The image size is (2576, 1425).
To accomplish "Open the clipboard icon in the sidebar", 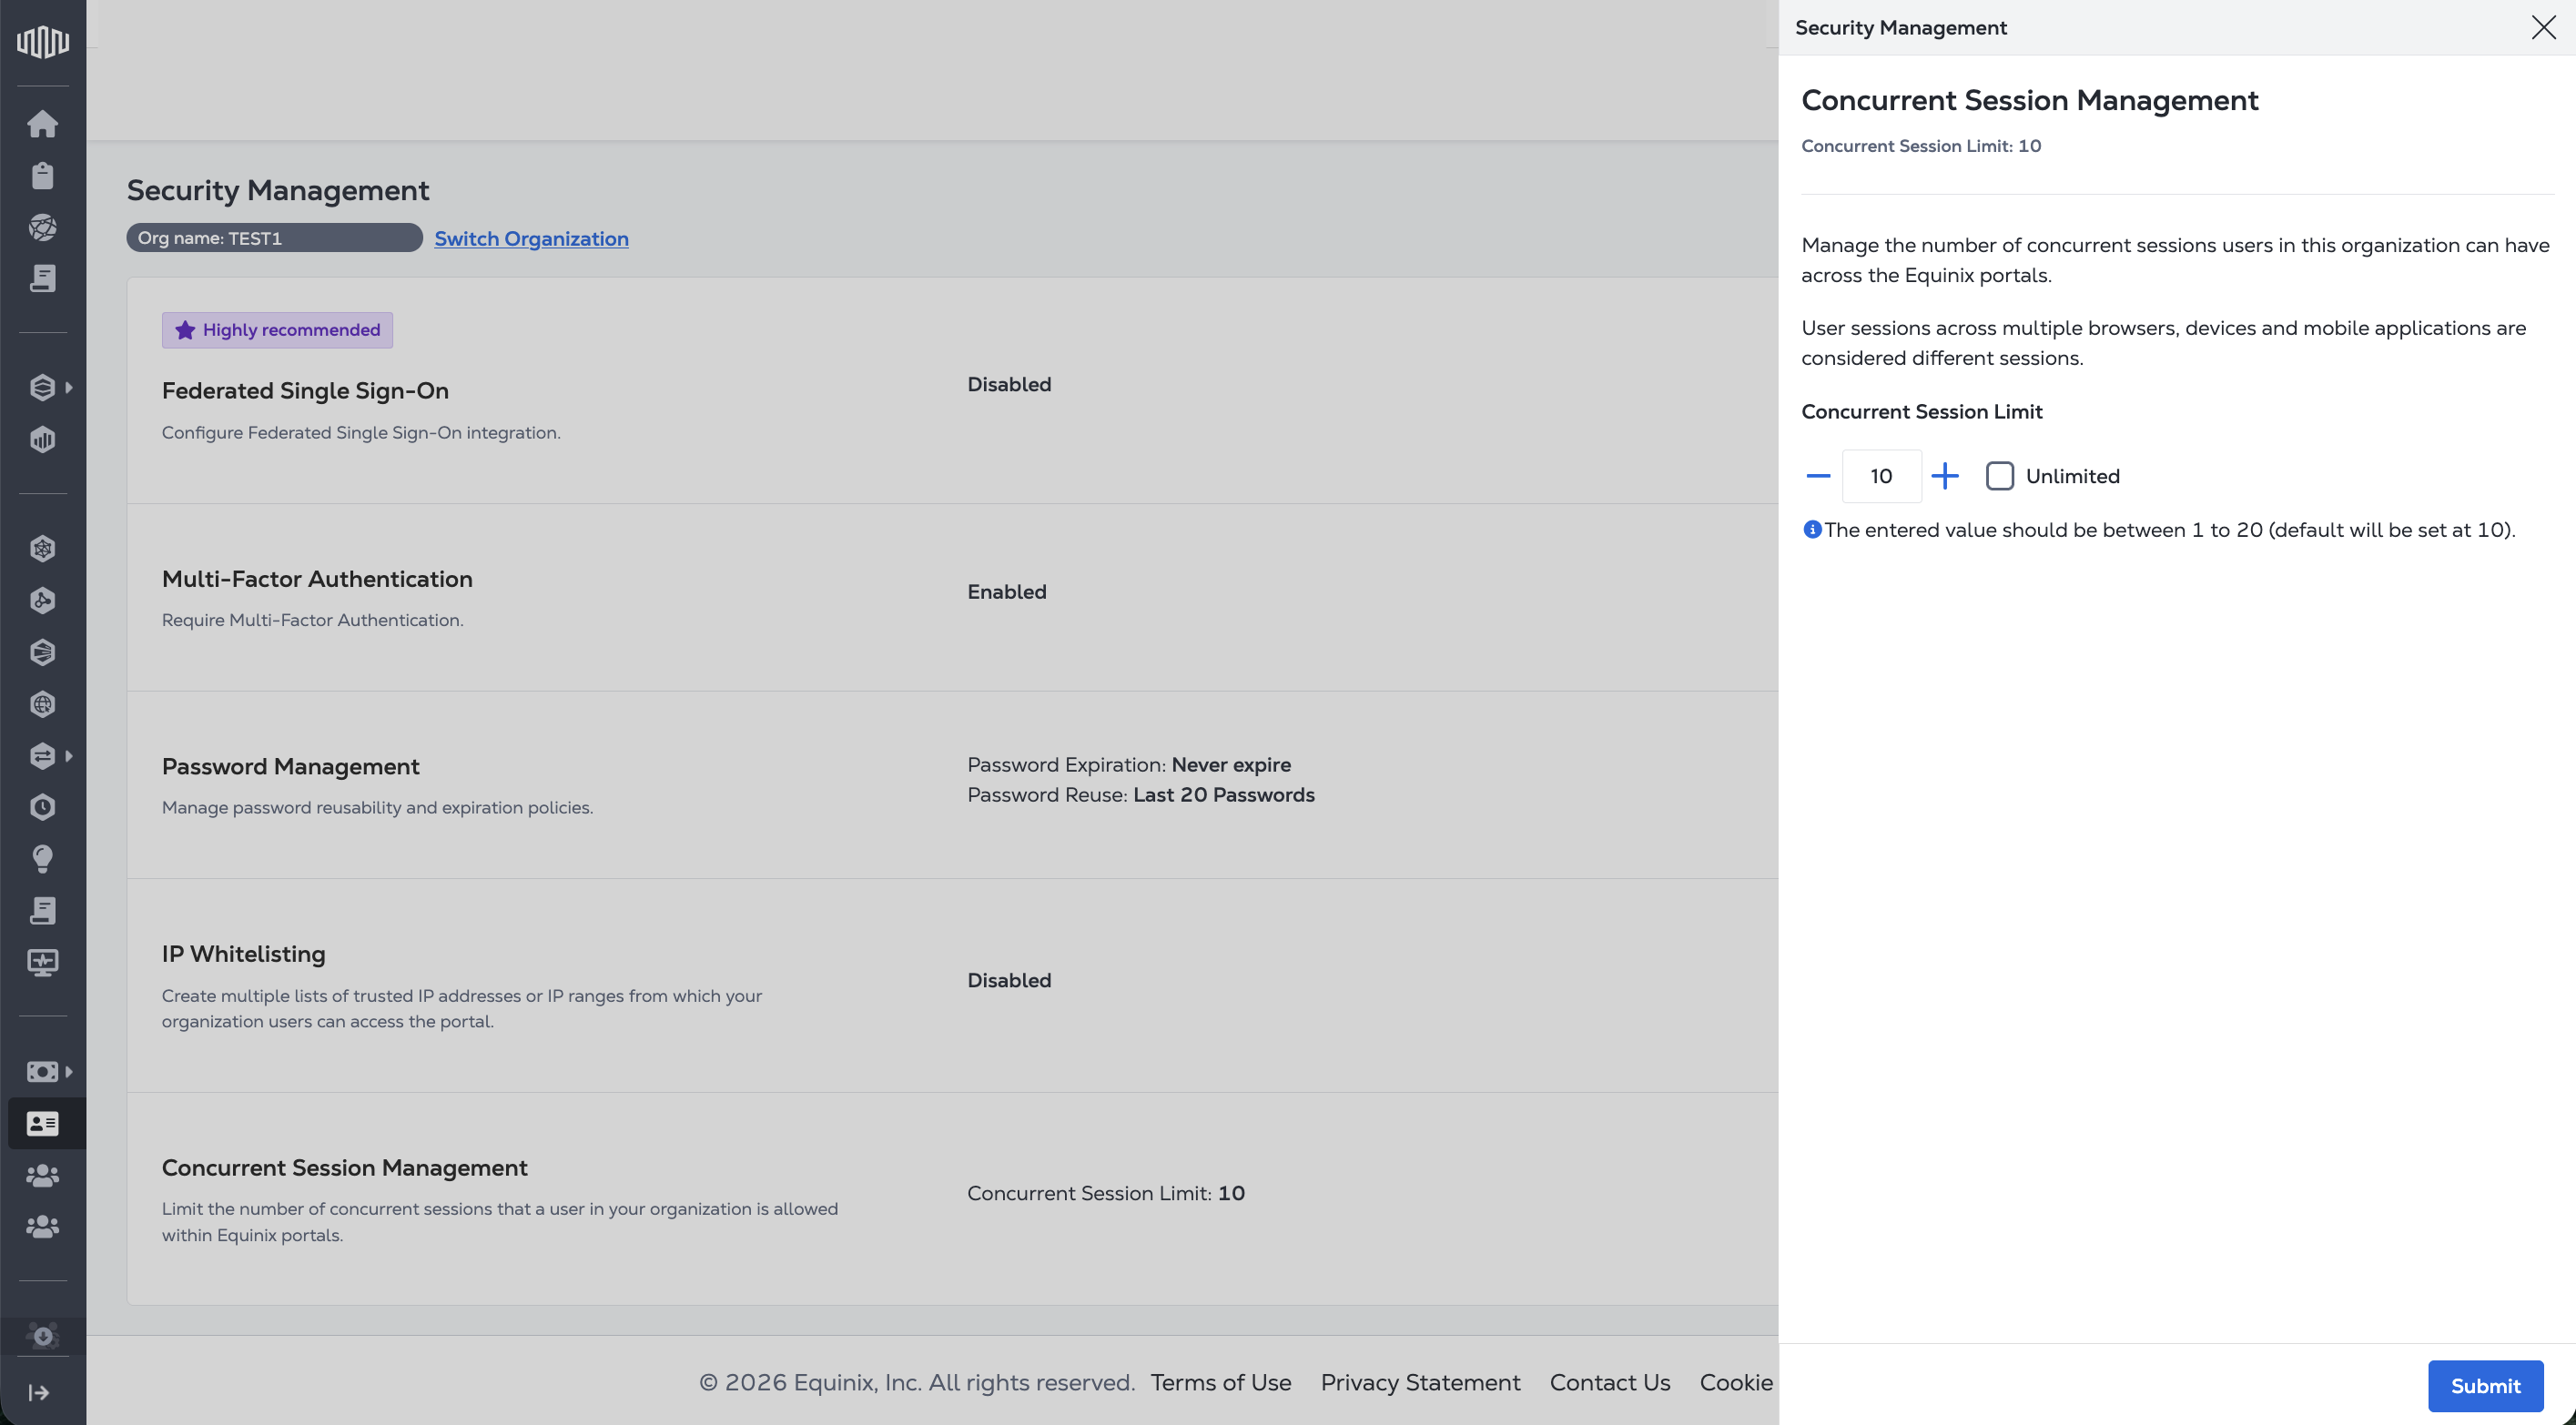I will pyautogui.click(x=43, y=176).
